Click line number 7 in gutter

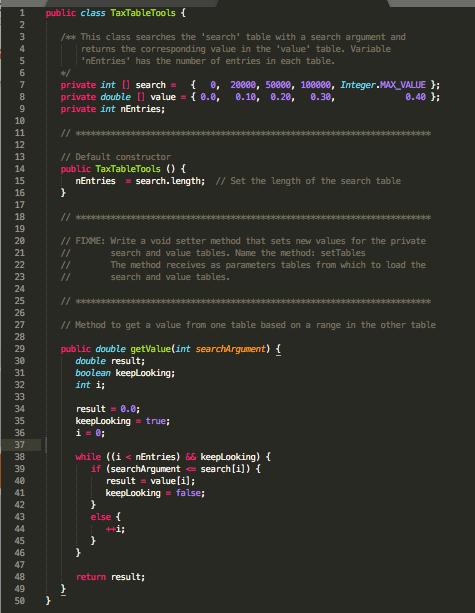[22, 85]
